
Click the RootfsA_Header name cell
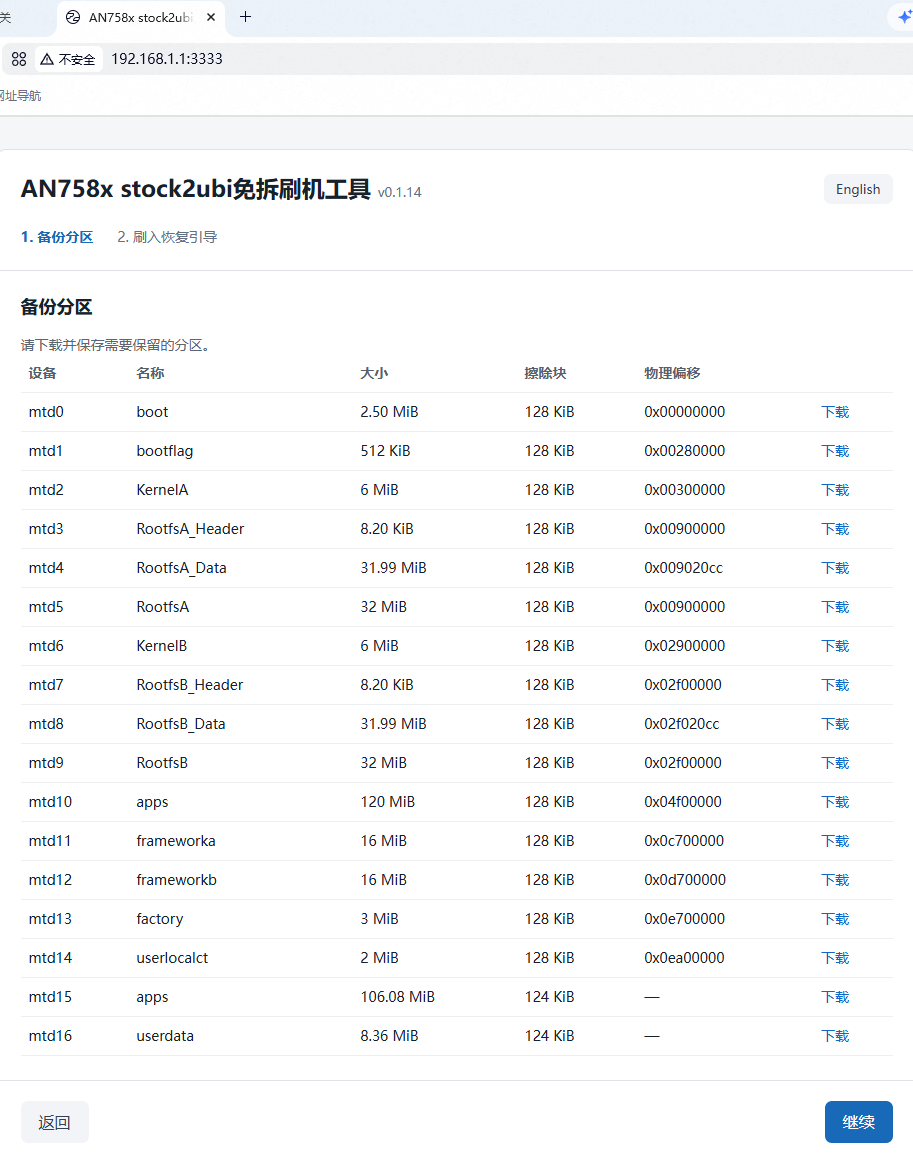point(190,529)
